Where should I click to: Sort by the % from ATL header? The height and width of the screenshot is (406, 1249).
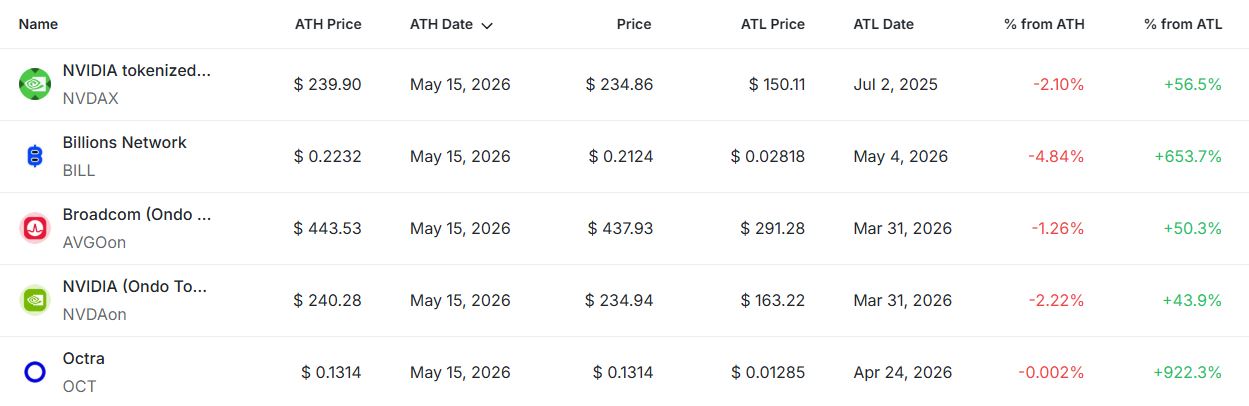coord(1183,24)
